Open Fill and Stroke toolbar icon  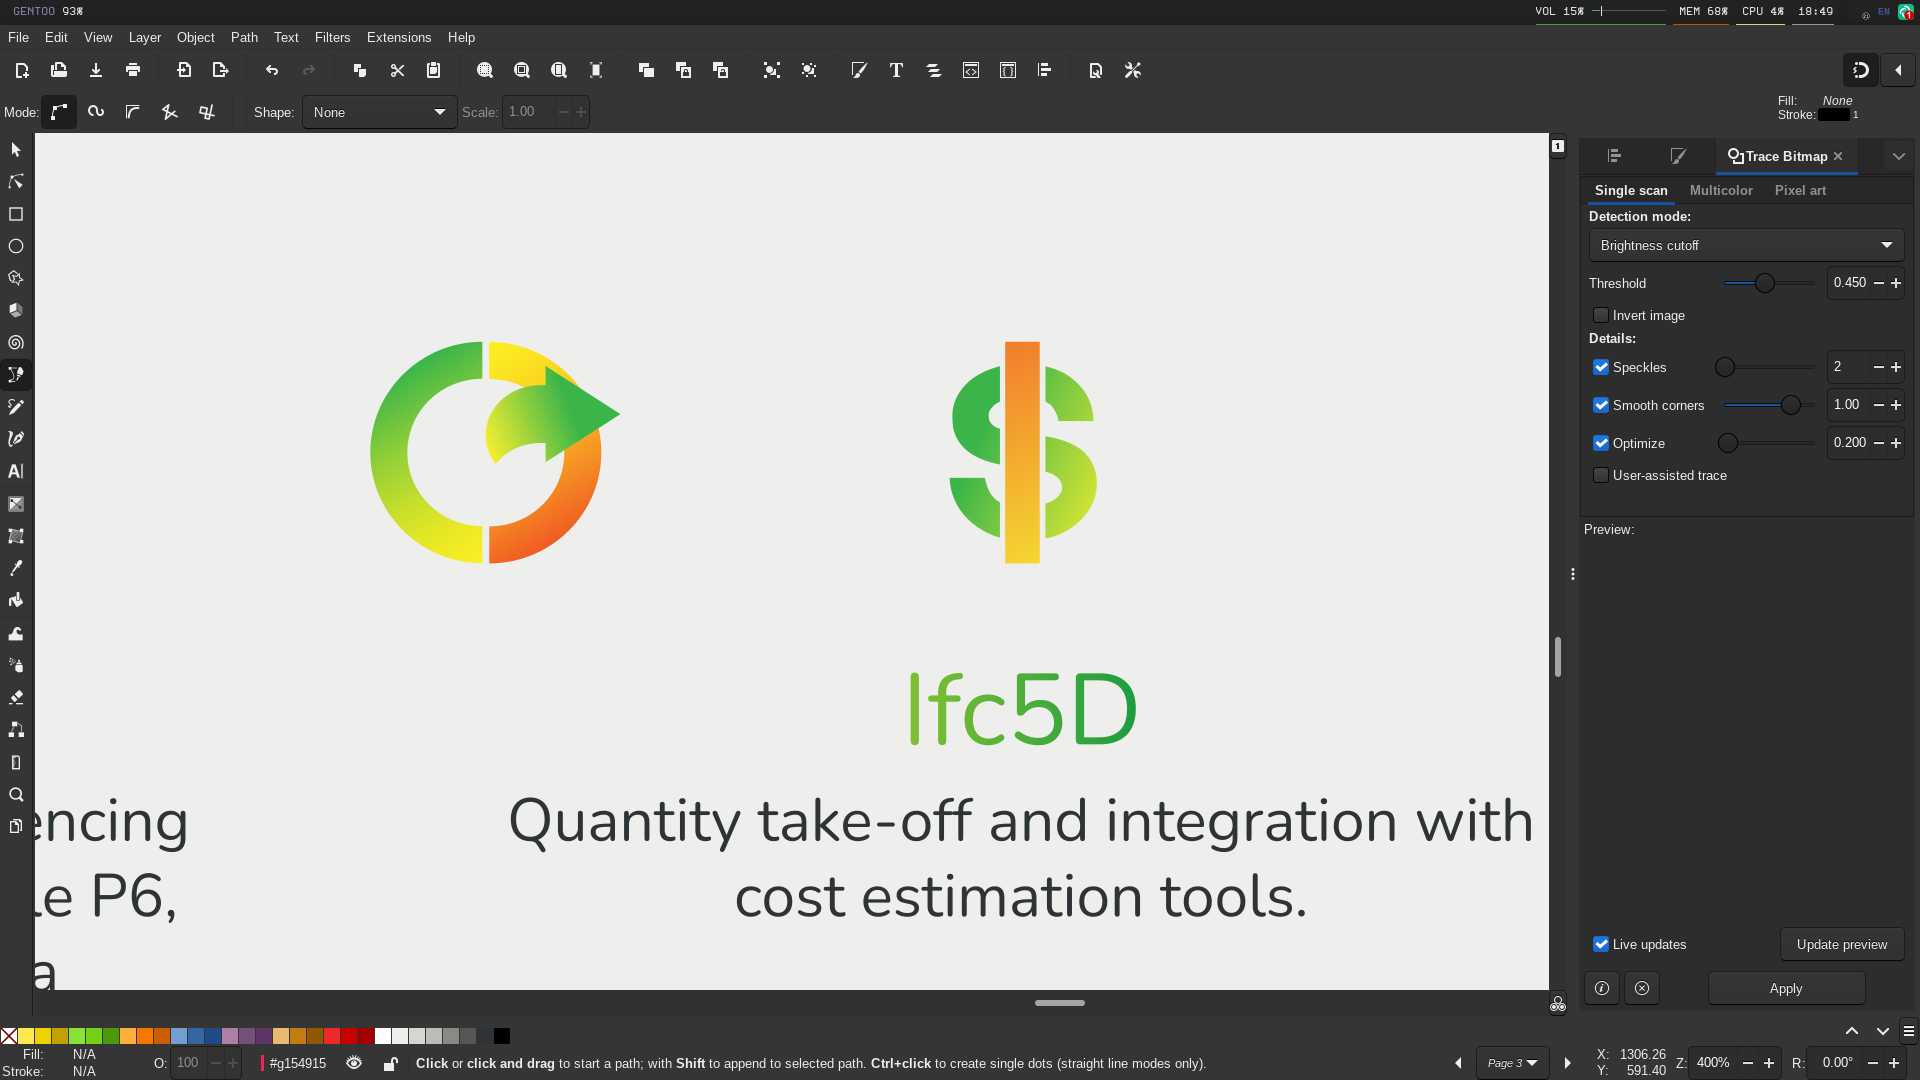pyautogui.click(x=859, y=70)
